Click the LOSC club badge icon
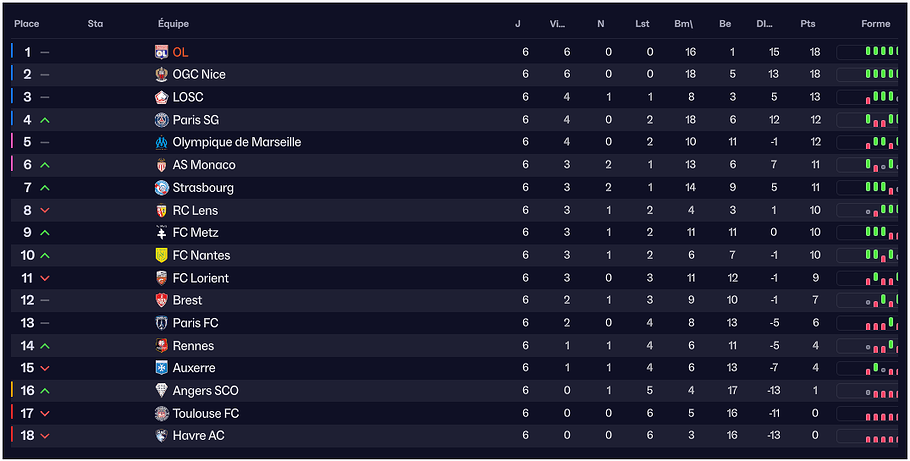This screenshot has height=461, width=910. point(162,97)
